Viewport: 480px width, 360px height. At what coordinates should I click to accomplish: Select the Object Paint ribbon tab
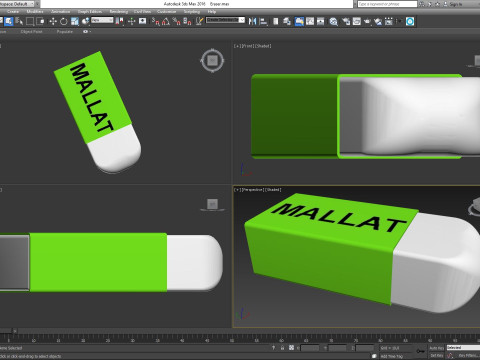[x=31, y=32]
